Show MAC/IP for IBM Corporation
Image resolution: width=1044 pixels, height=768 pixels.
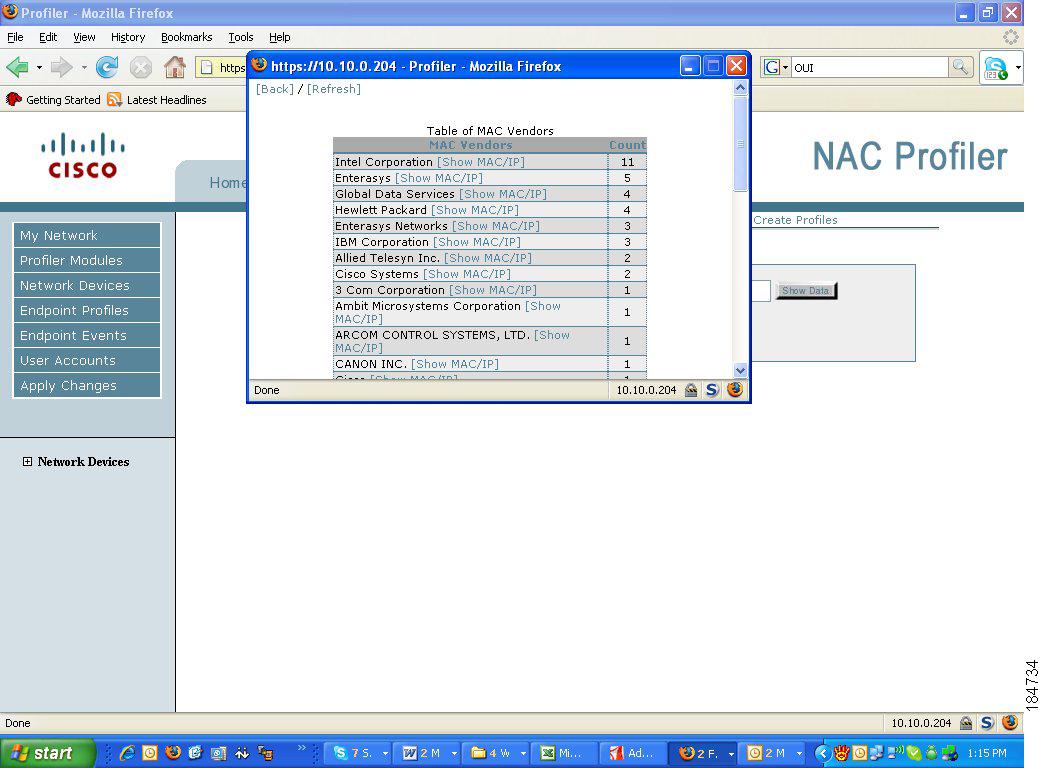point(477,242)
